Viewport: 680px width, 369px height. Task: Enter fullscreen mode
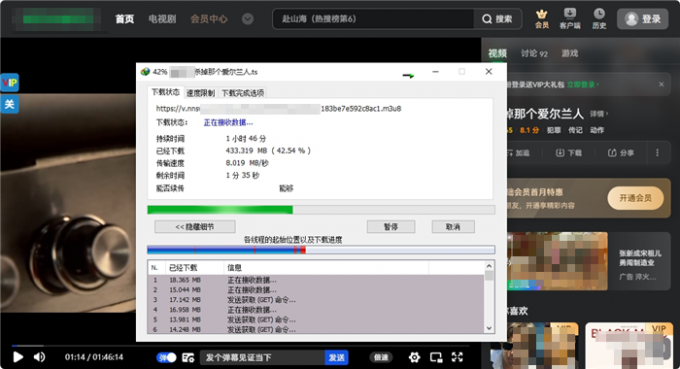click(x=458, y=357)
